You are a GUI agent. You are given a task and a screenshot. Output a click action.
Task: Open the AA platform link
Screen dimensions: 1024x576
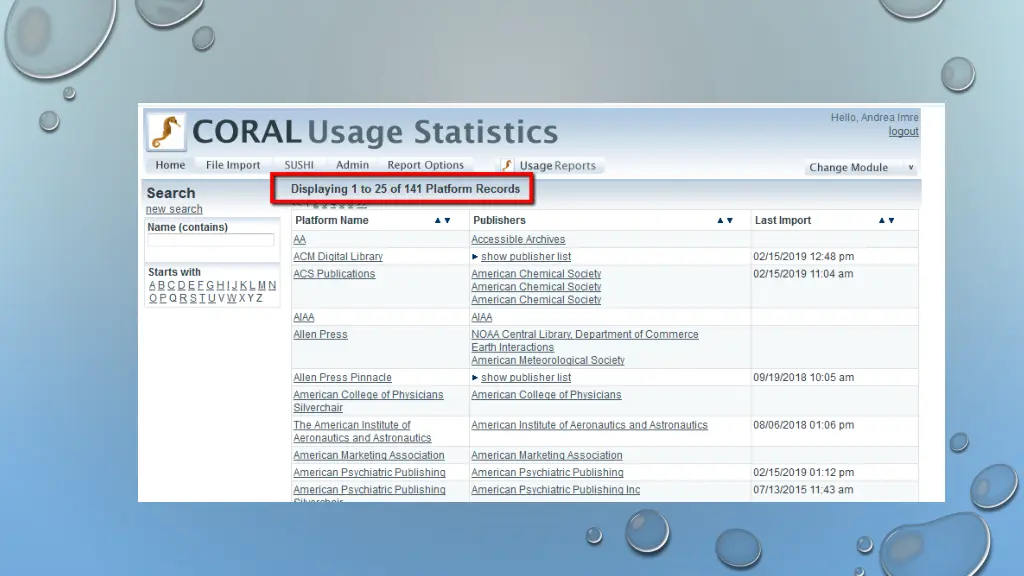[300, 240]
